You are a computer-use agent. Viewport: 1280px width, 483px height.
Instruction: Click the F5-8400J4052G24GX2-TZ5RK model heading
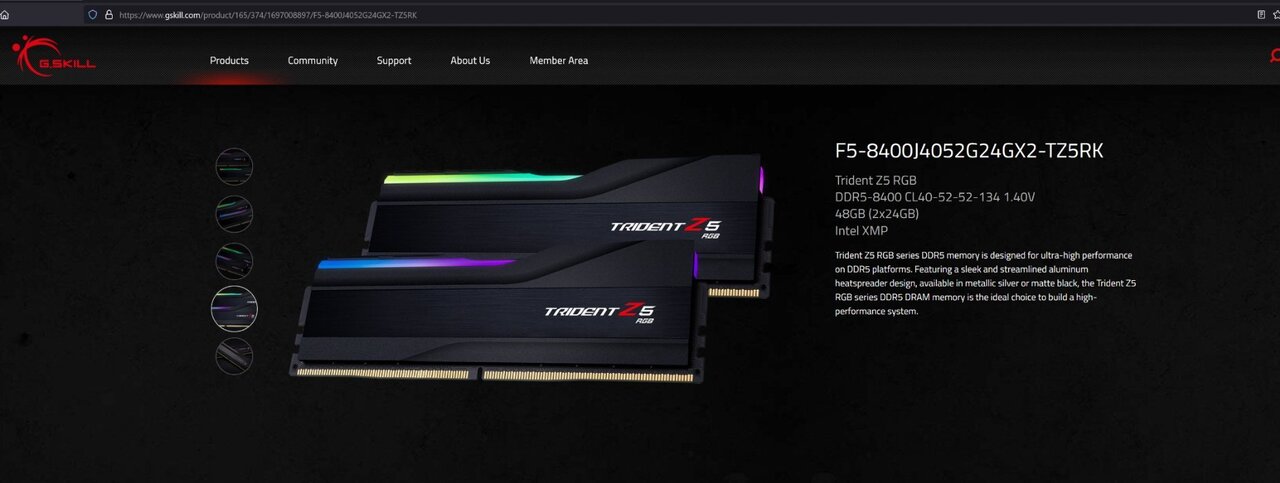point(969,151)
